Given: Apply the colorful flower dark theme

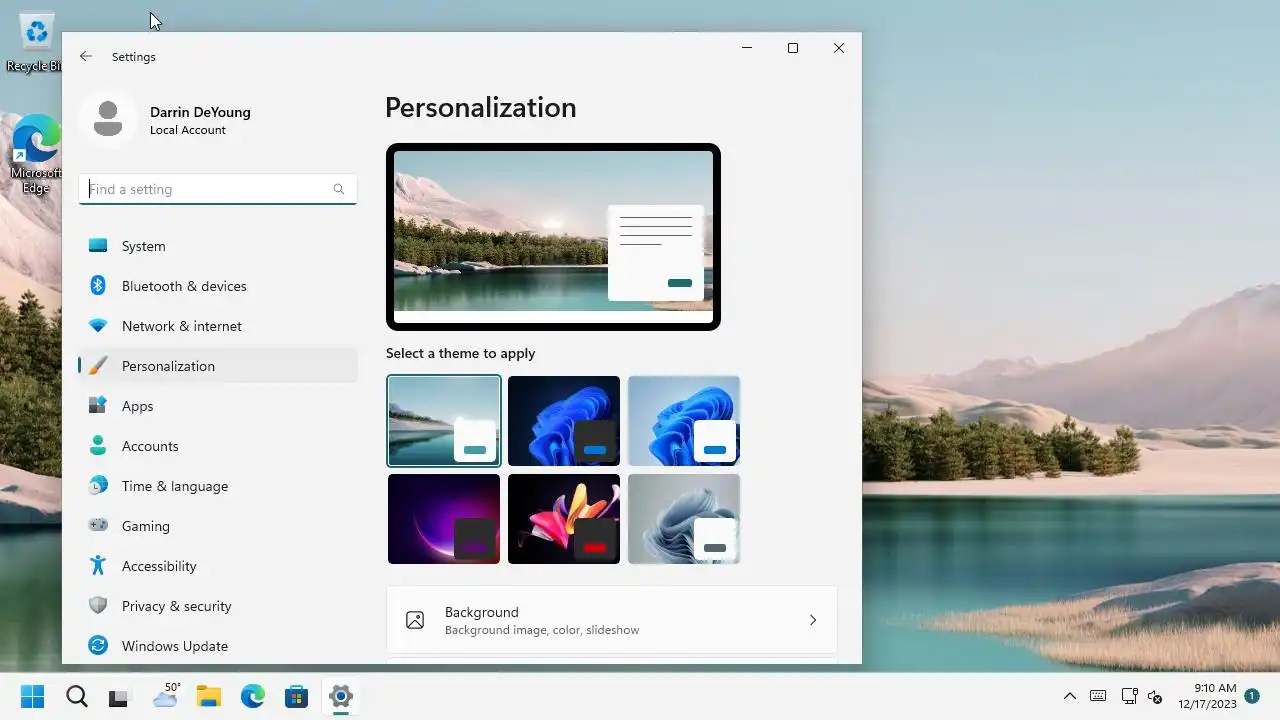Looking at the screenshot, I should (x=564, y=519).
